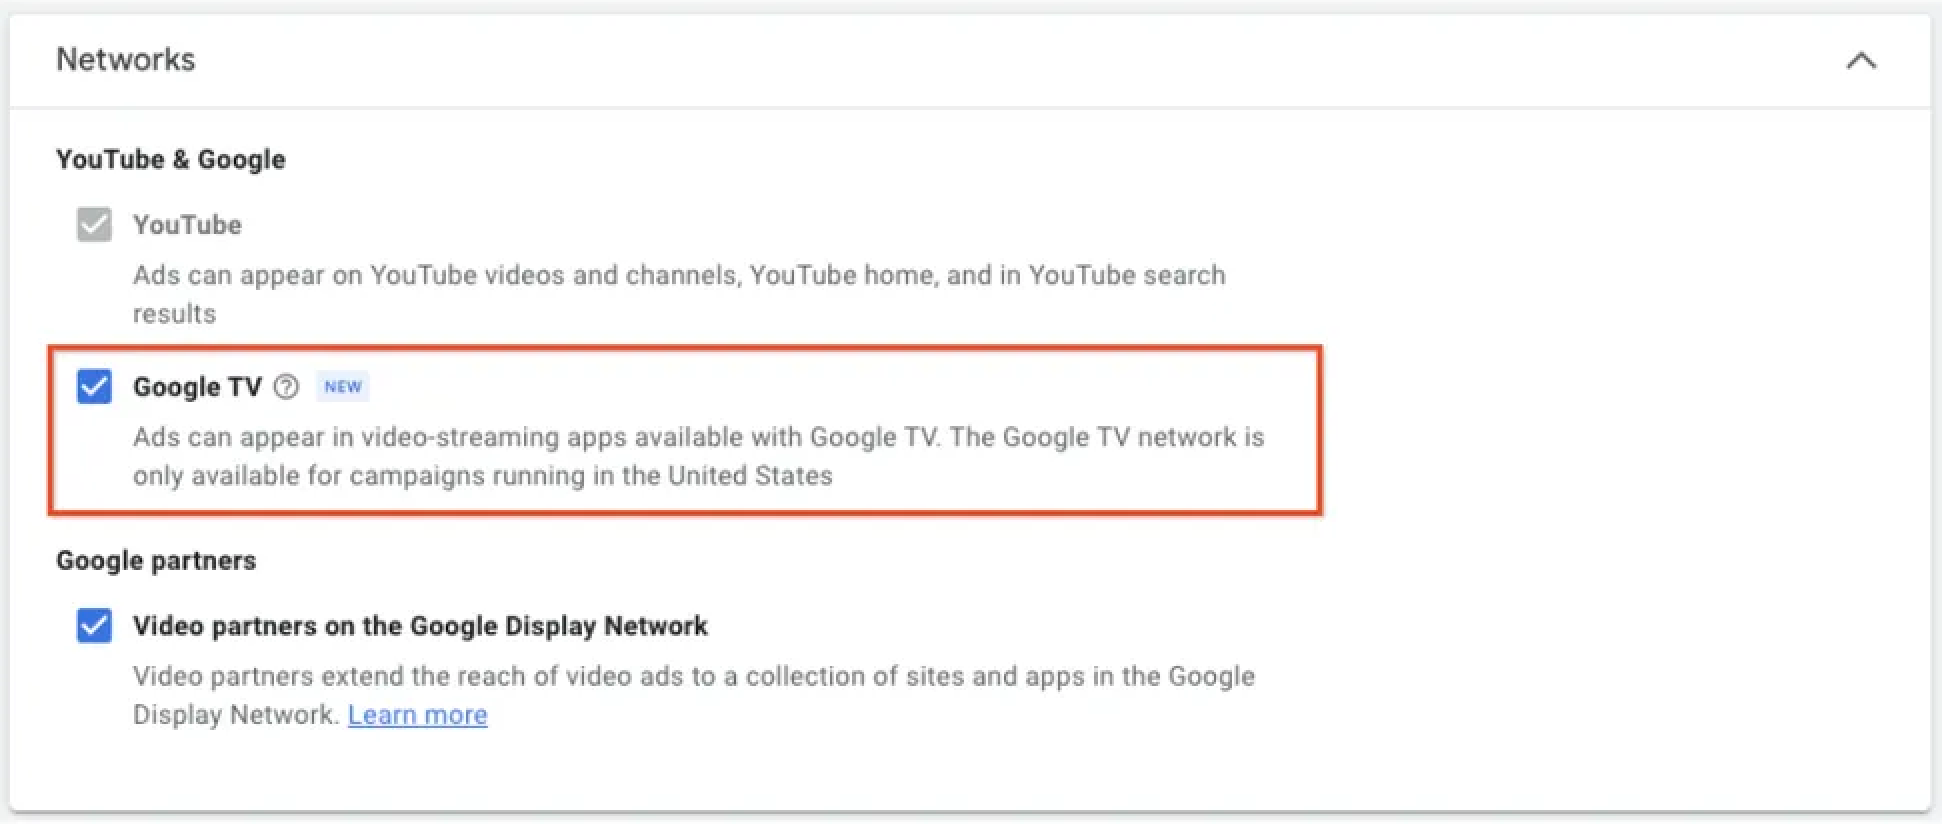Click the NEW badge beside Google TV
This screenshot has width=1942, height=824.
(343, 387)
